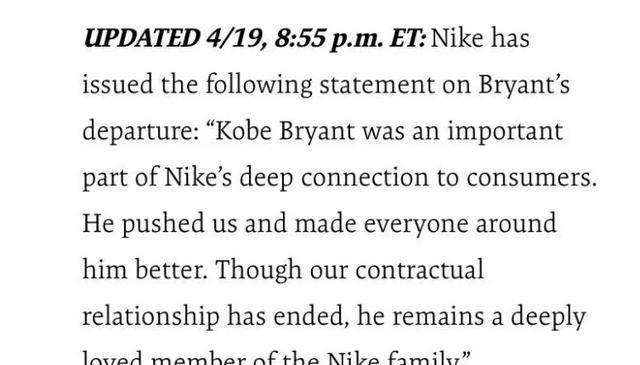Click the word "everyone" in the statement
This screenshot has width=640, height=365.
416,225
